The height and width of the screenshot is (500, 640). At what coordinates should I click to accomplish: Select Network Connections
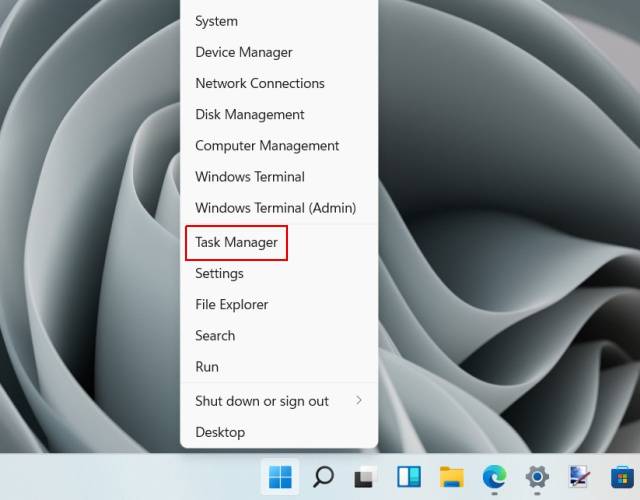click(x=279, y=83)
